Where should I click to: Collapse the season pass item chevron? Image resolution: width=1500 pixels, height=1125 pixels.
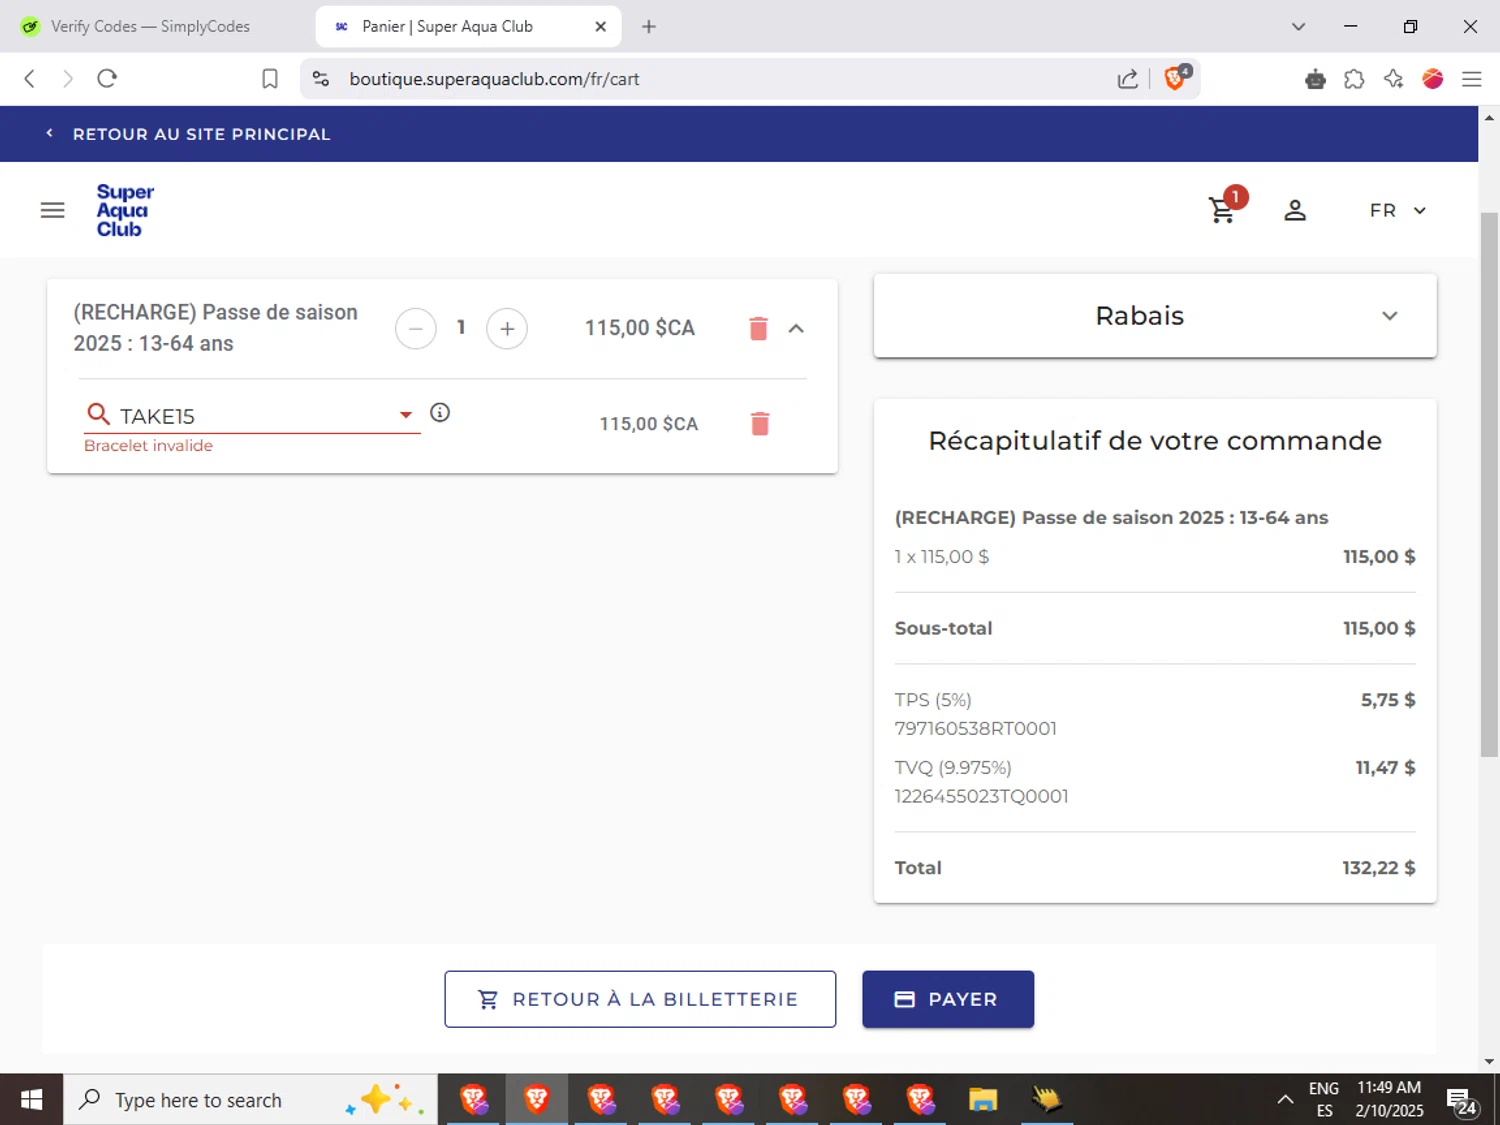[796, 328]
